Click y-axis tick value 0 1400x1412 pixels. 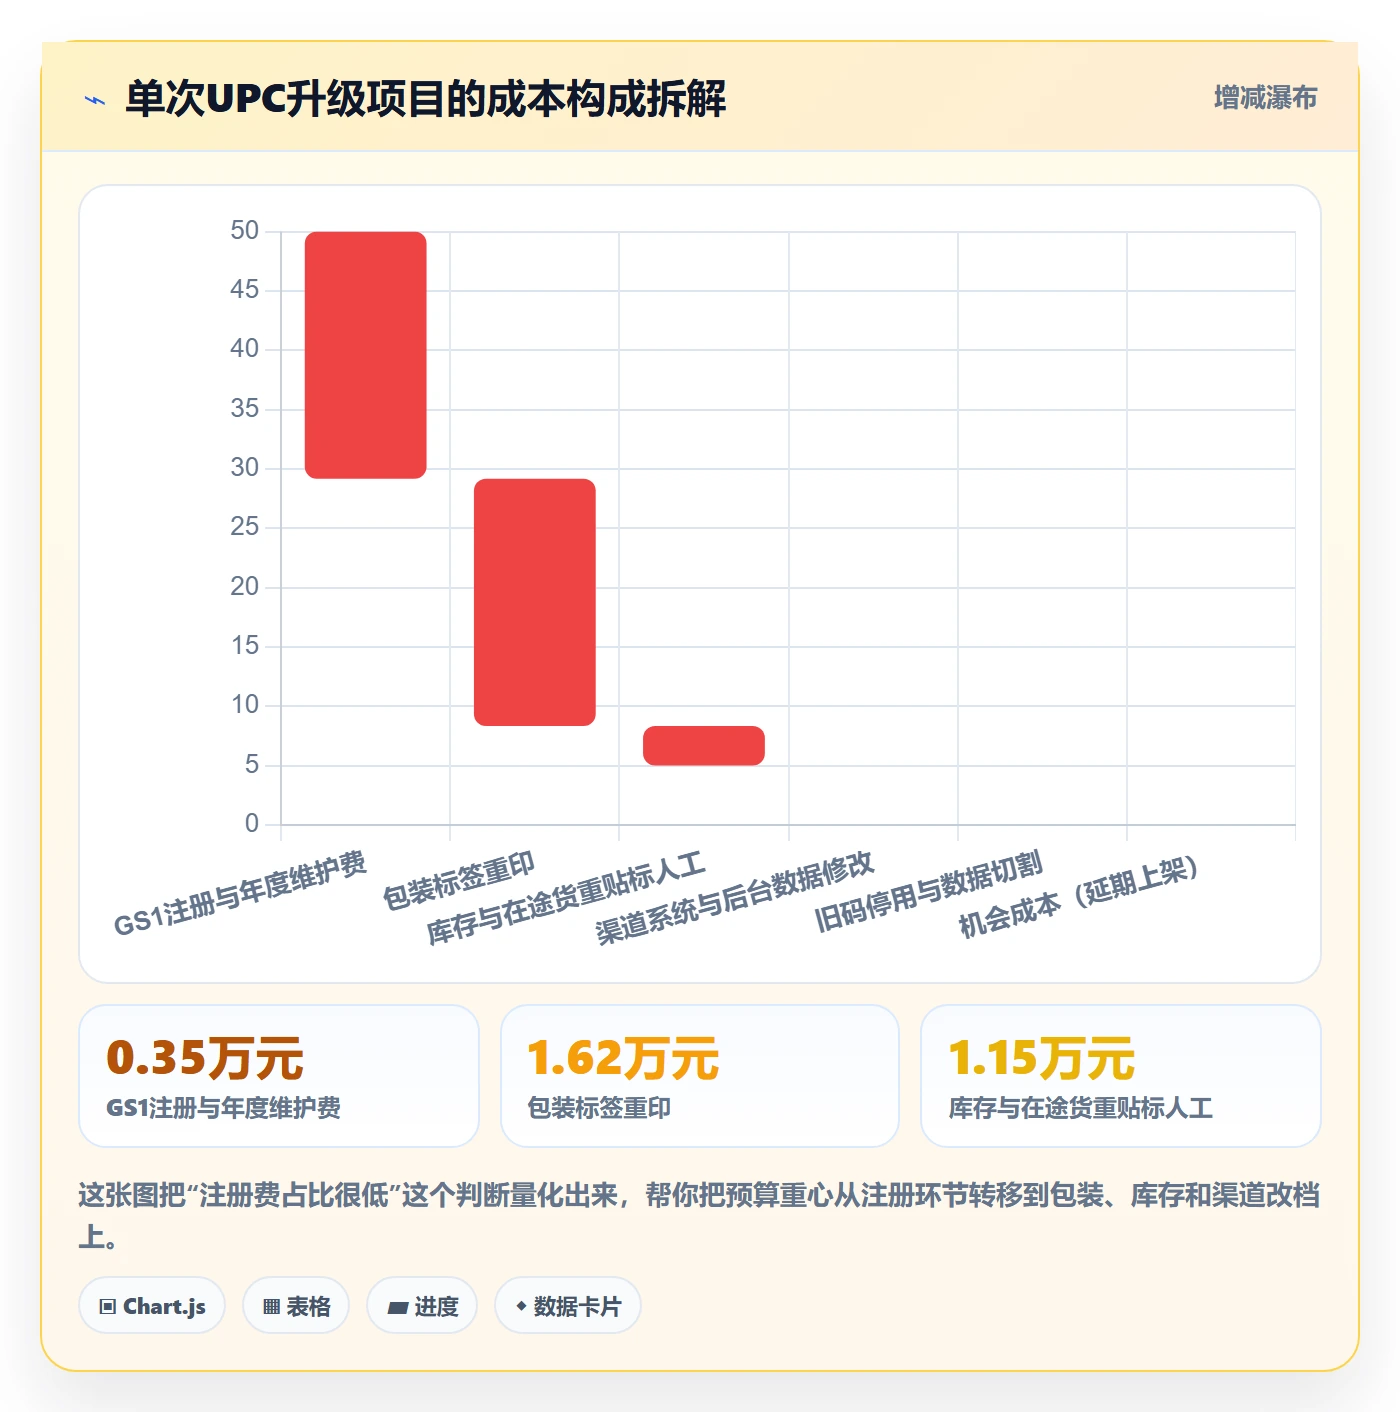click(x=252, y=824)
